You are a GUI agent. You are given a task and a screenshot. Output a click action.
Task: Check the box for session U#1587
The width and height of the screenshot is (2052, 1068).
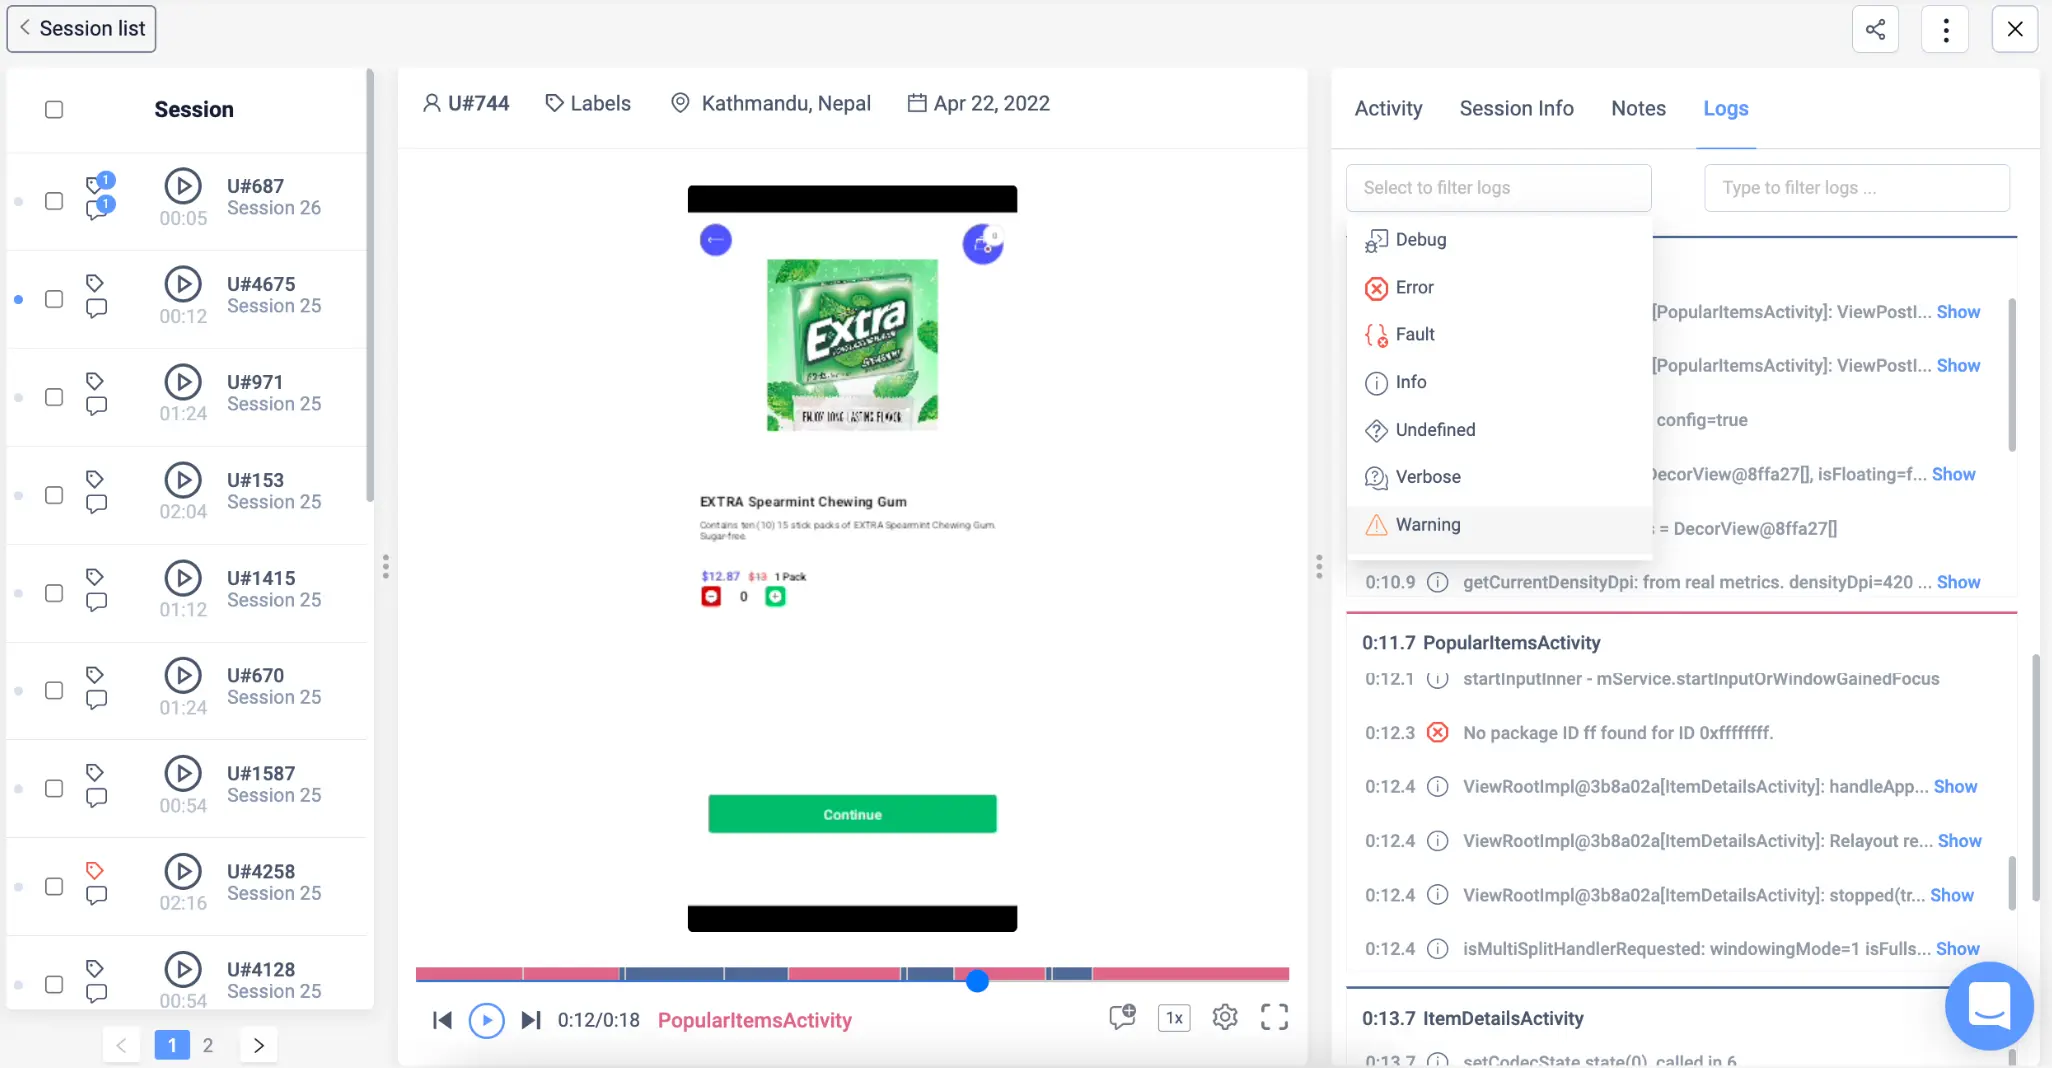coord(54,788)
